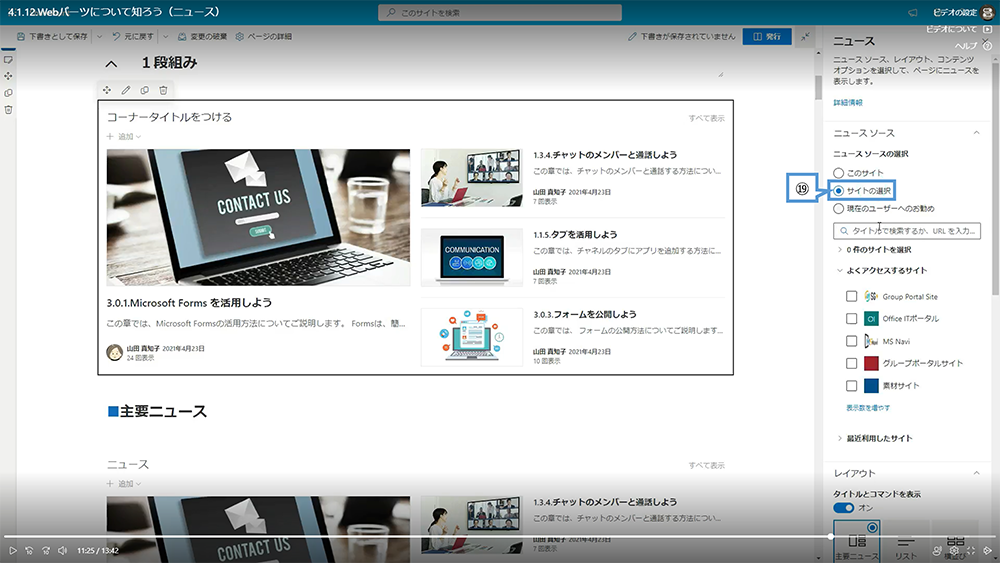Open the COMMUNICATION laptop thumbnail
This screenshot has width=1000, height=563.
pos(471,258)
